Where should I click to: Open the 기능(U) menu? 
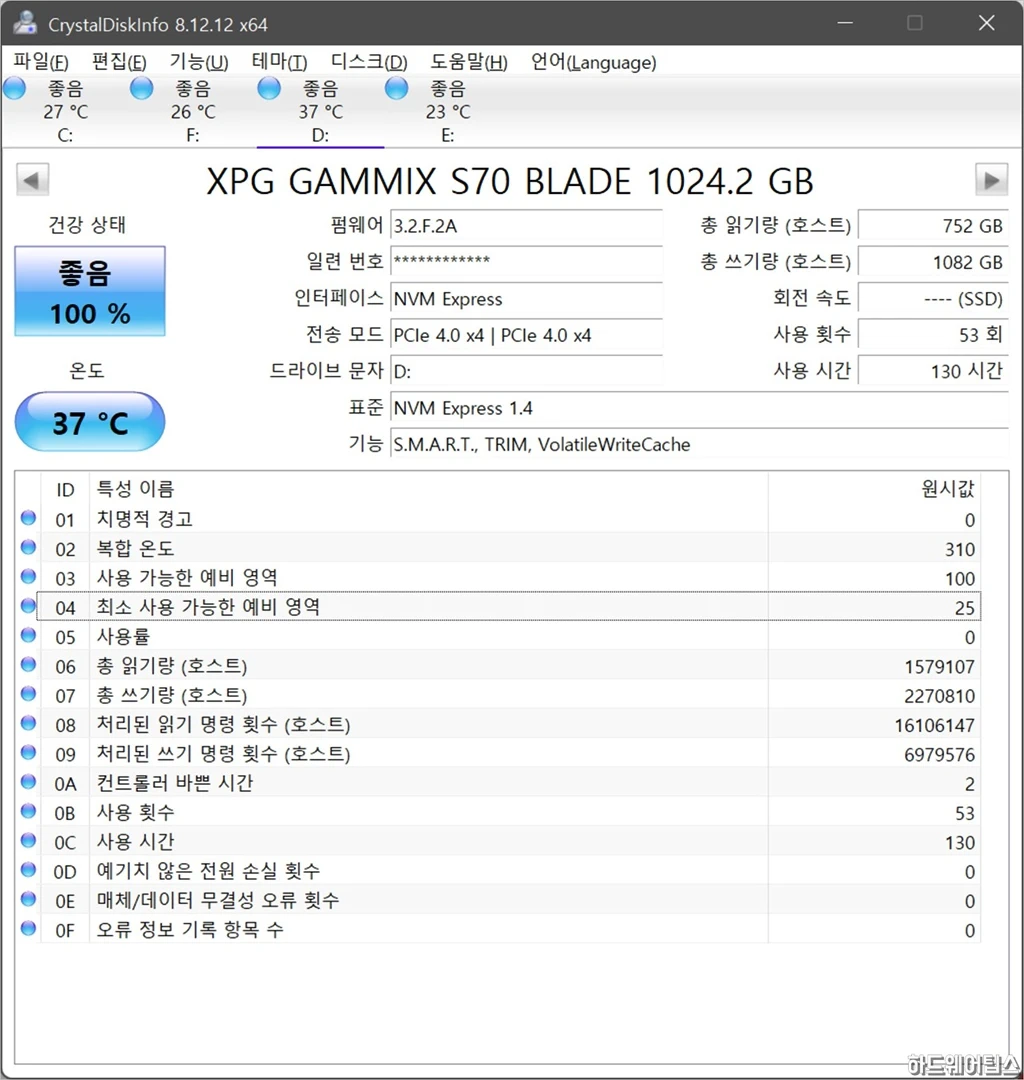(x=199, y=62)
